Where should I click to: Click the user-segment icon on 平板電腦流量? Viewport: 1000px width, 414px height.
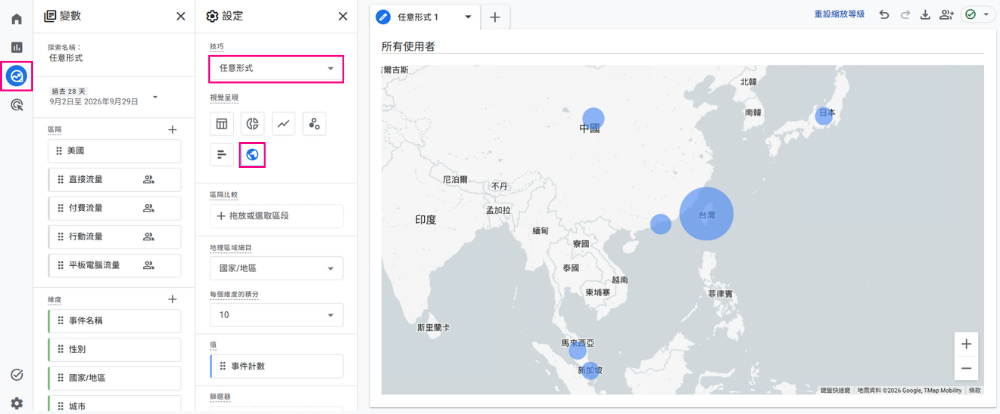(x=149, y=265)
